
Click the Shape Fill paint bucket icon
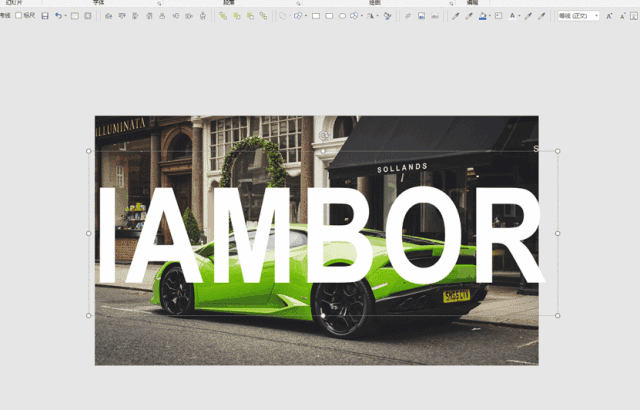483,16
